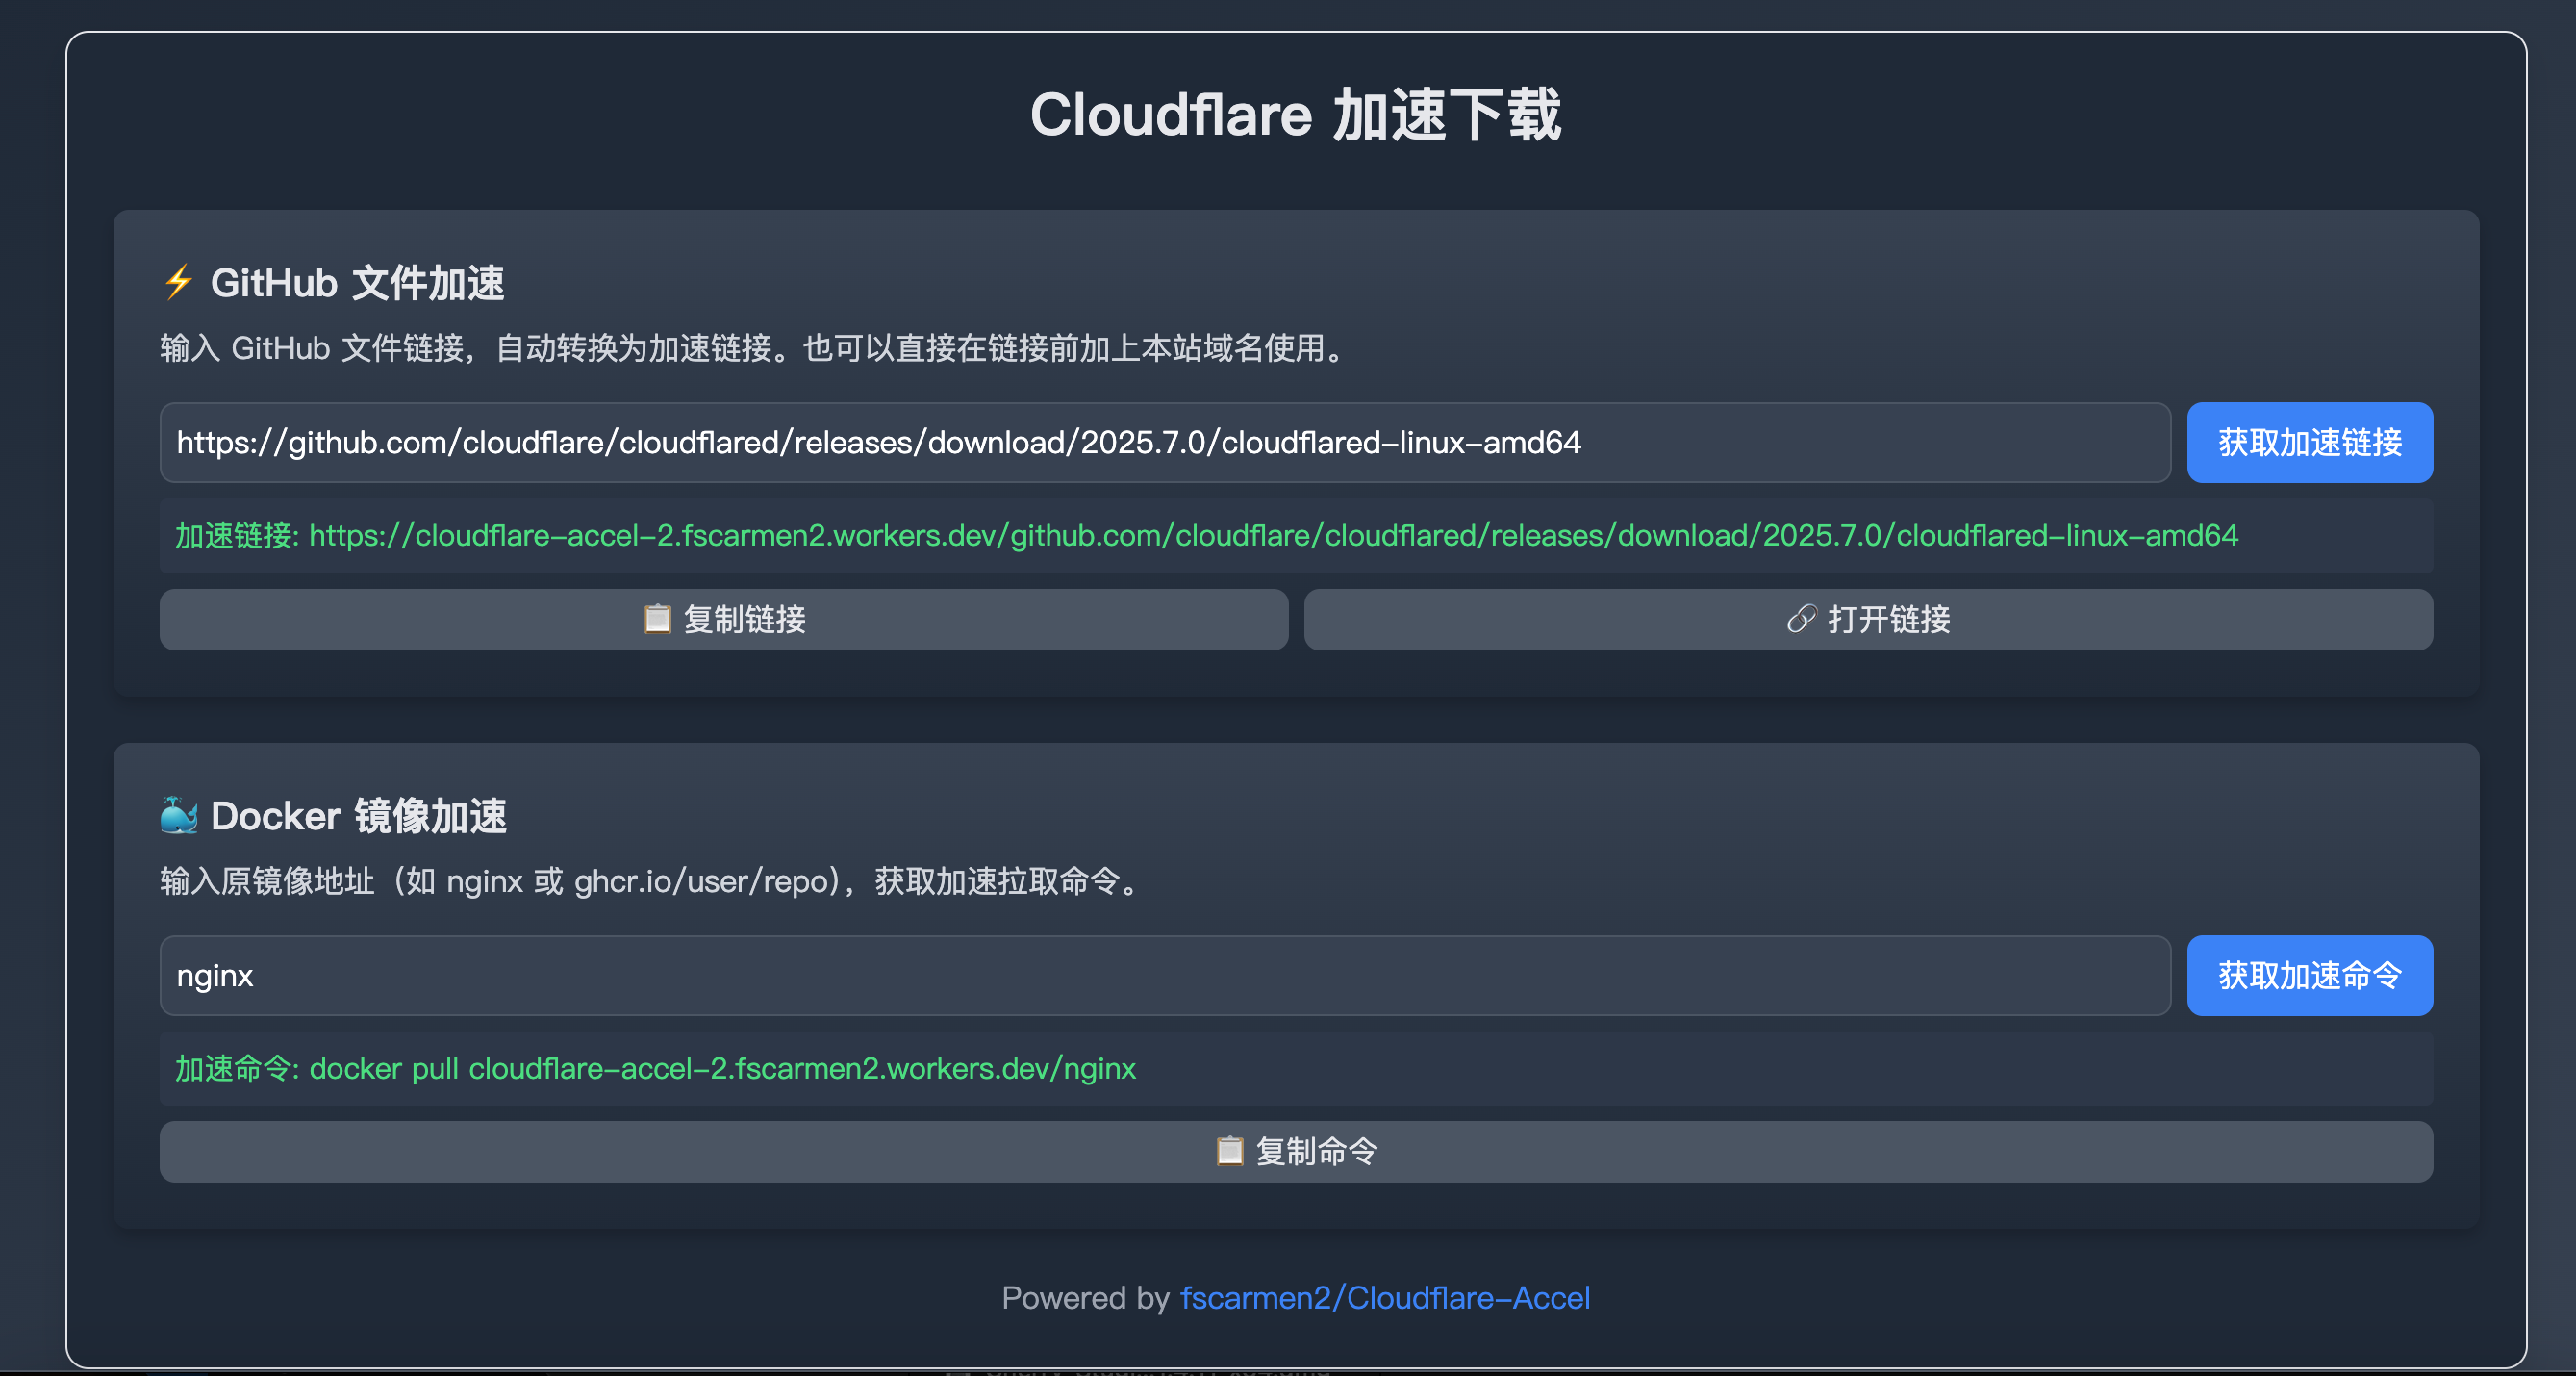Click the 获取加速命令 button
The image size is (2576, 1376).
[x=2310, y=976]
